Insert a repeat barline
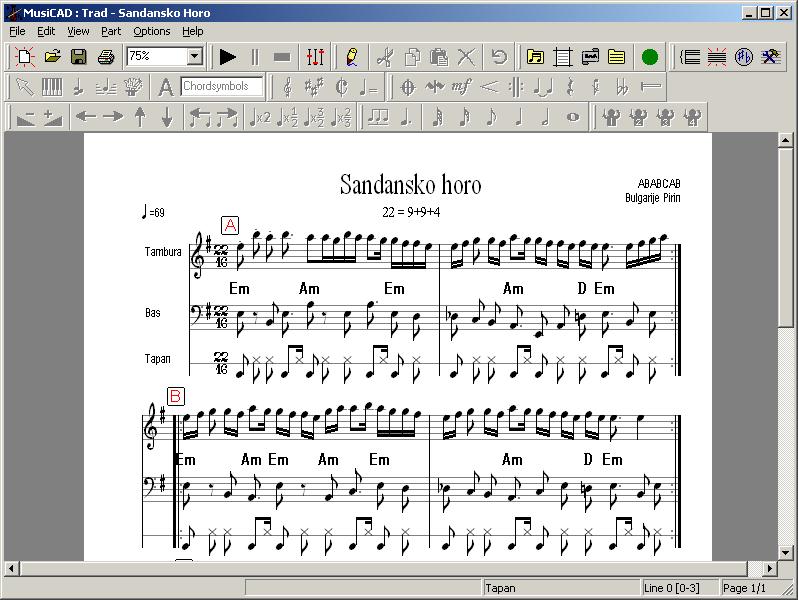The image size is (798, 600). (x=516, y=87)
